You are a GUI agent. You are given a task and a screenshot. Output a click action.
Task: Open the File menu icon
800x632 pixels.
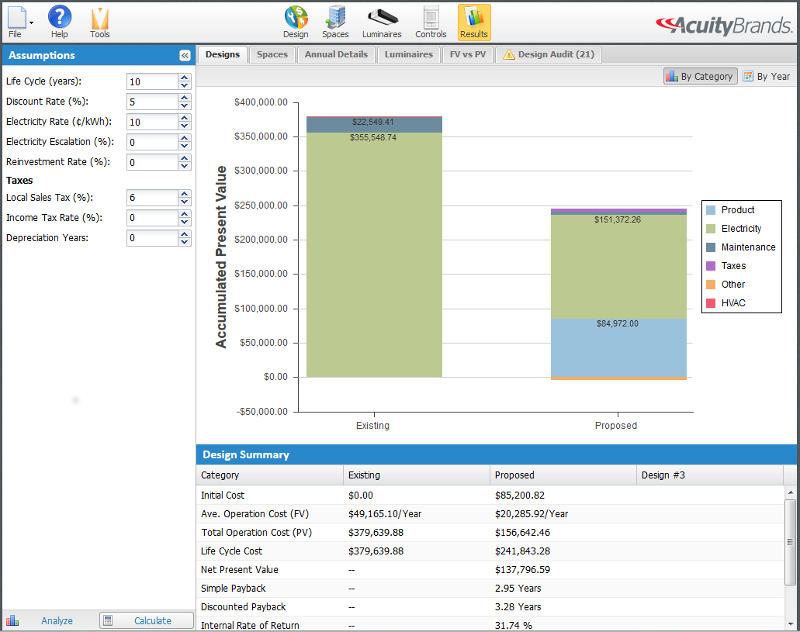coord(17,19)
